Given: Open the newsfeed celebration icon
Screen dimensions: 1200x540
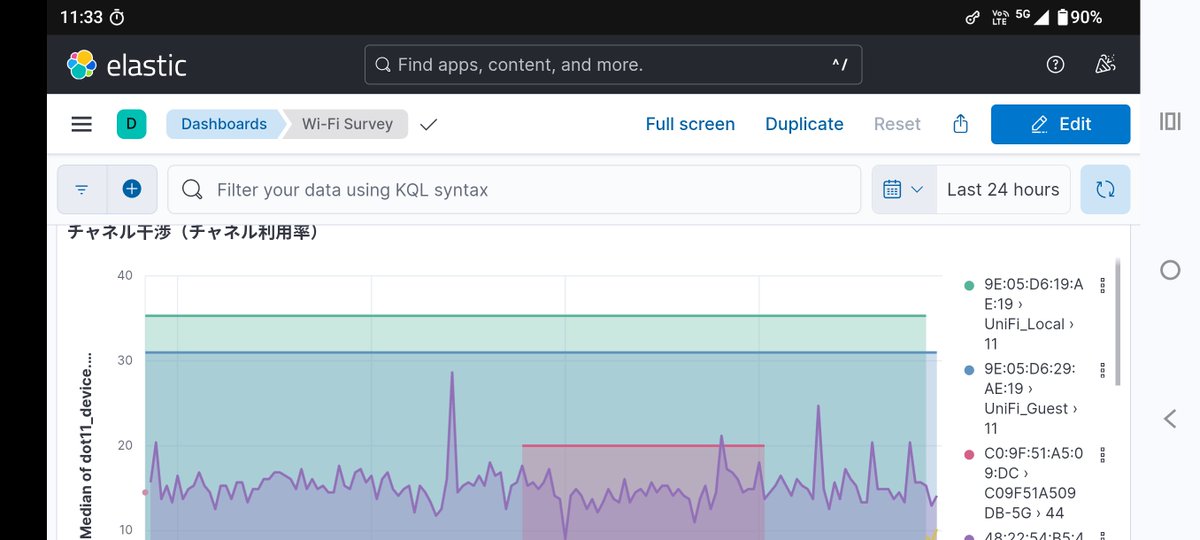Looking at the screenshot, I should (x=1105, y=64).
